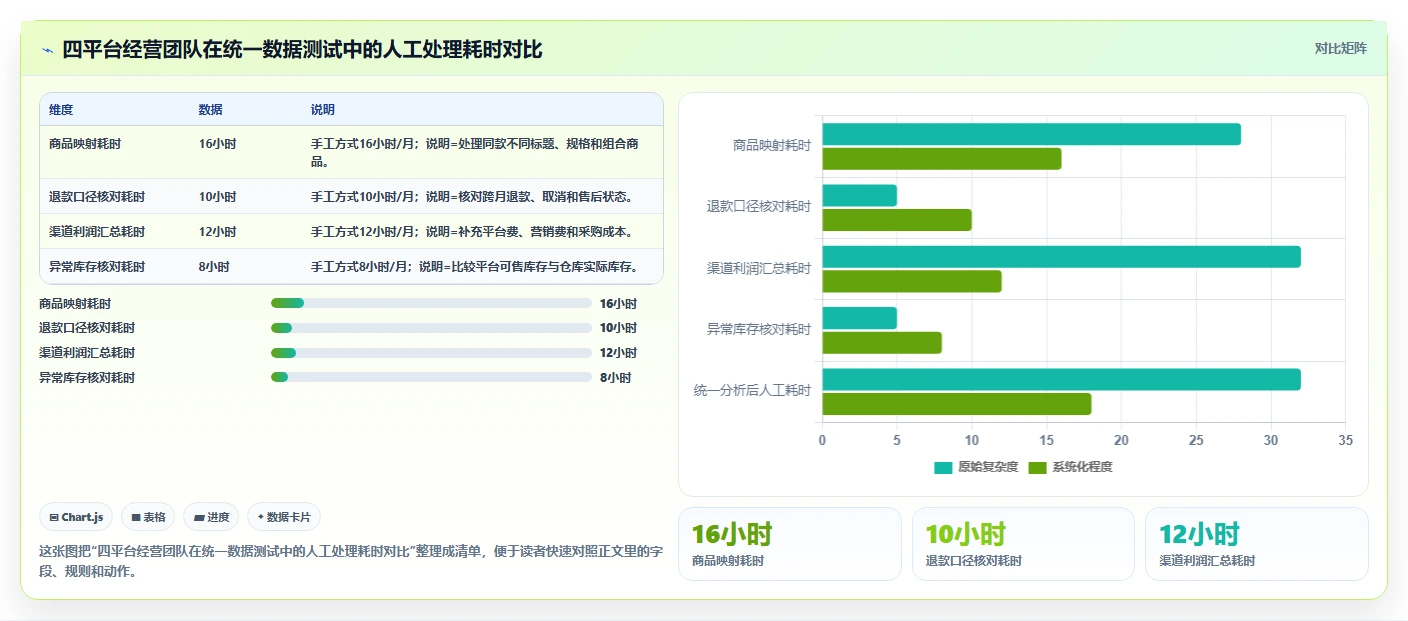
Task: Click green bar for 商品映射耗时 in chart
Action: pyautogui.click(x=942, y=159)
